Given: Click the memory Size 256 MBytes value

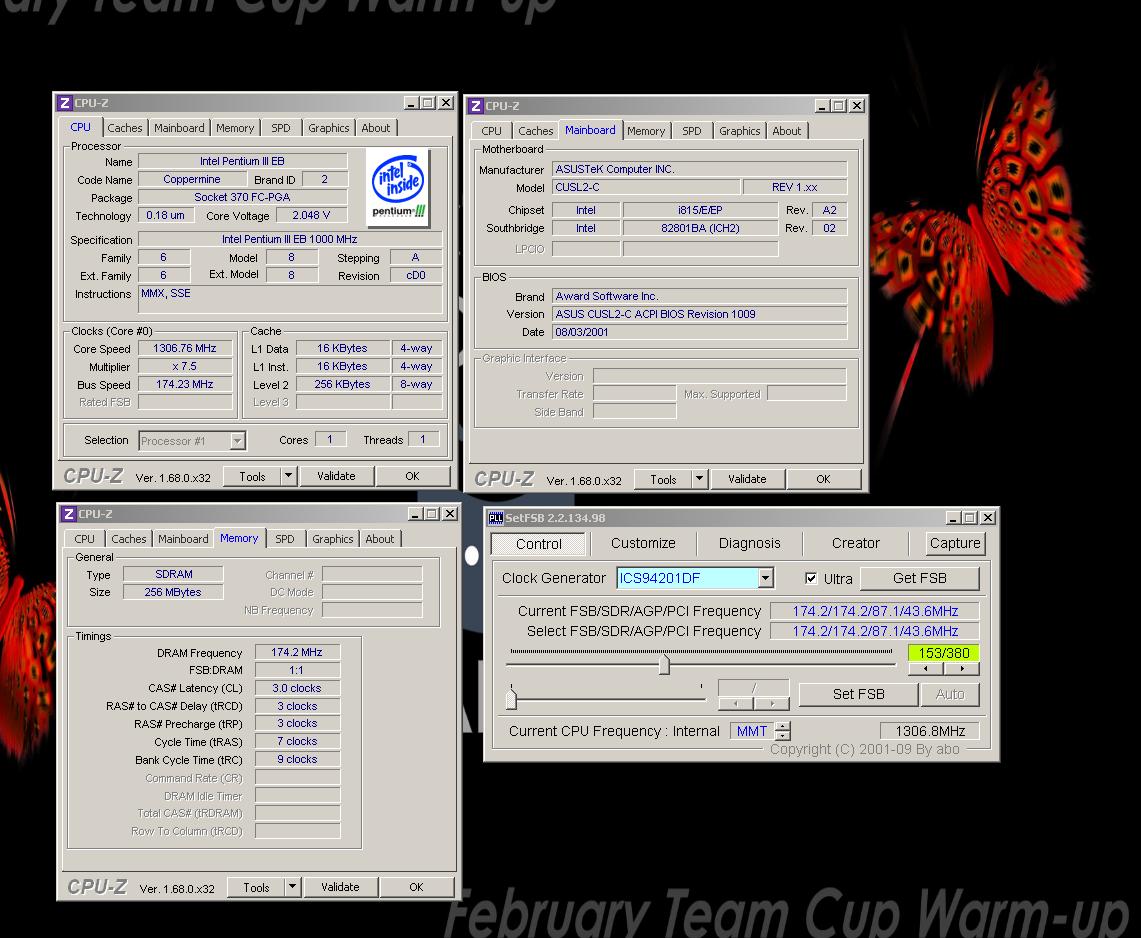Looking at the screenshot, I should 173,592.
